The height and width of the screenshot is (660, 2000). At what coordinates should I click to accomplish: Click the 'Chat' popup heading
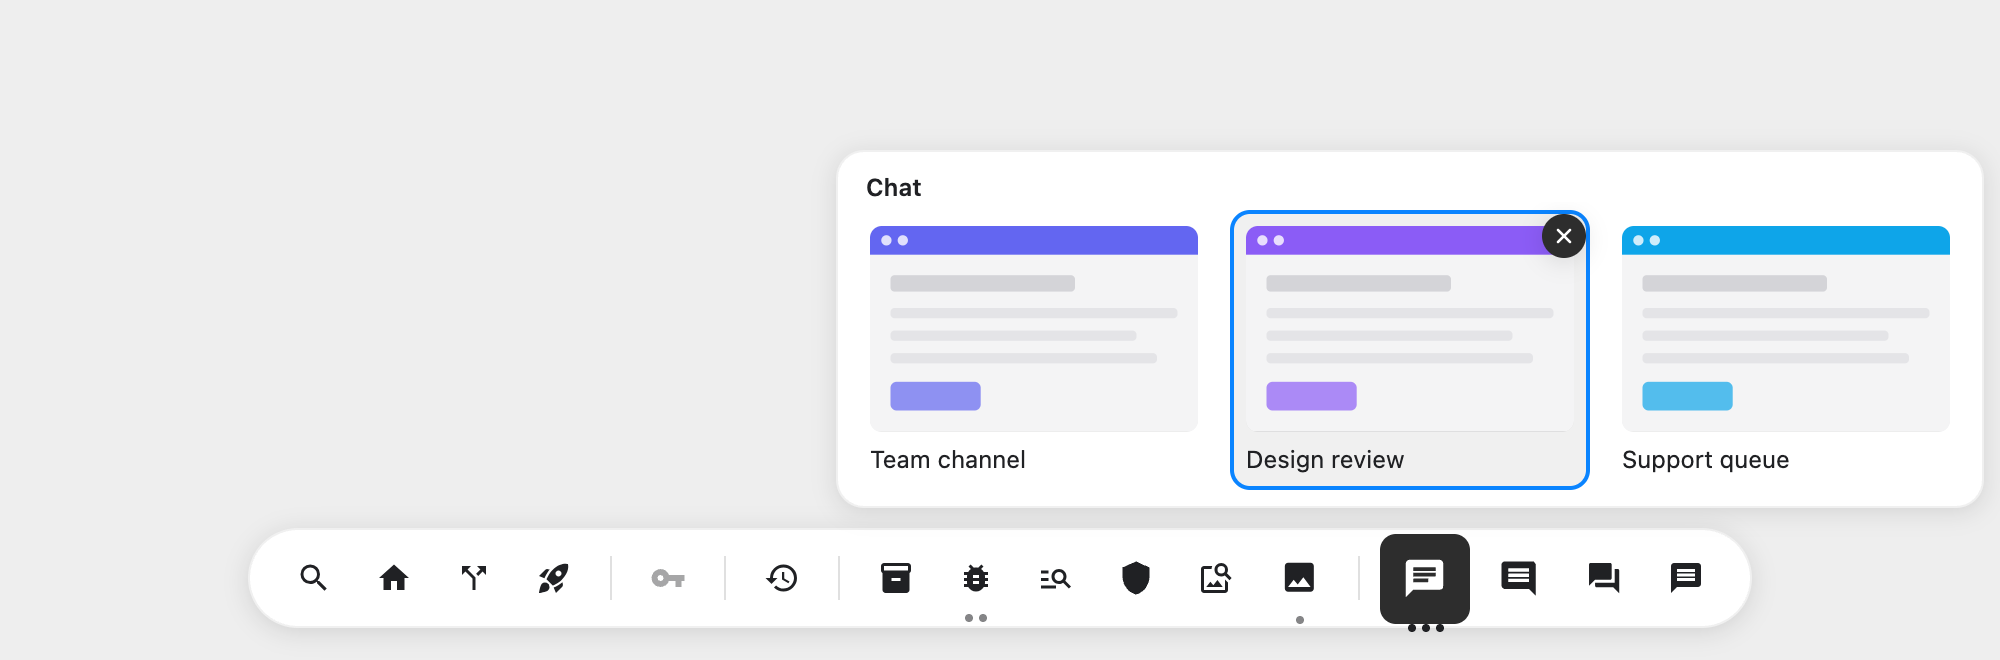(x=893, y=188)
